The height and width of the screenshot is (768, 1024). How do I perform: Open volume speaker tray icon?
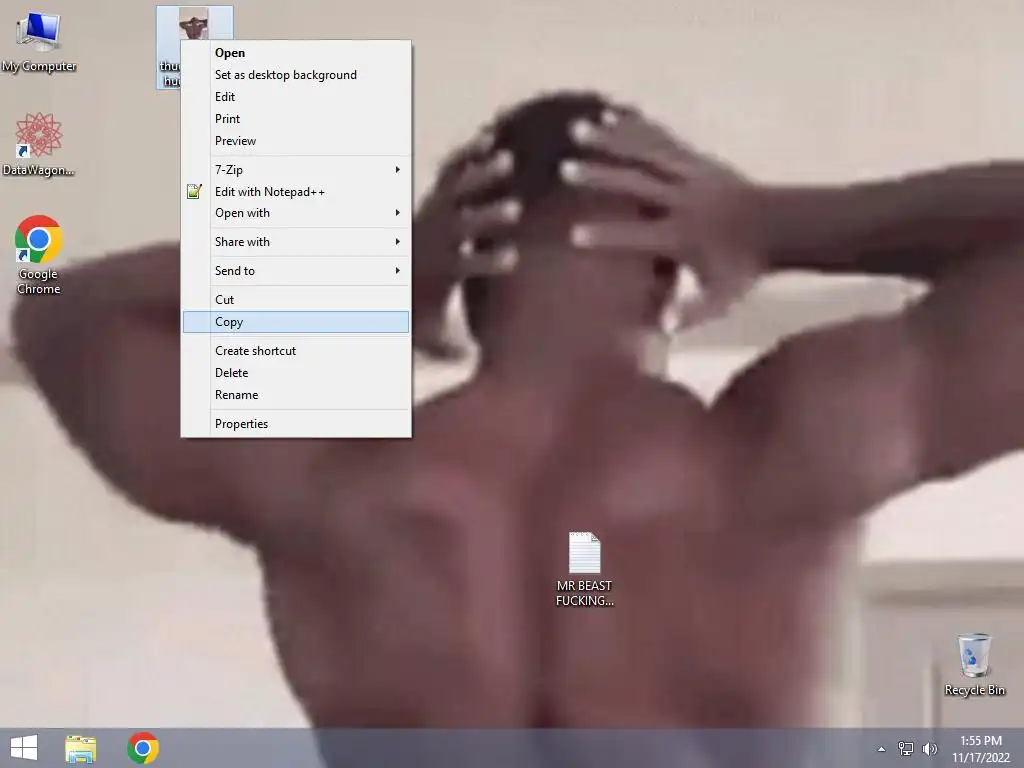click(x=929, y=748)
